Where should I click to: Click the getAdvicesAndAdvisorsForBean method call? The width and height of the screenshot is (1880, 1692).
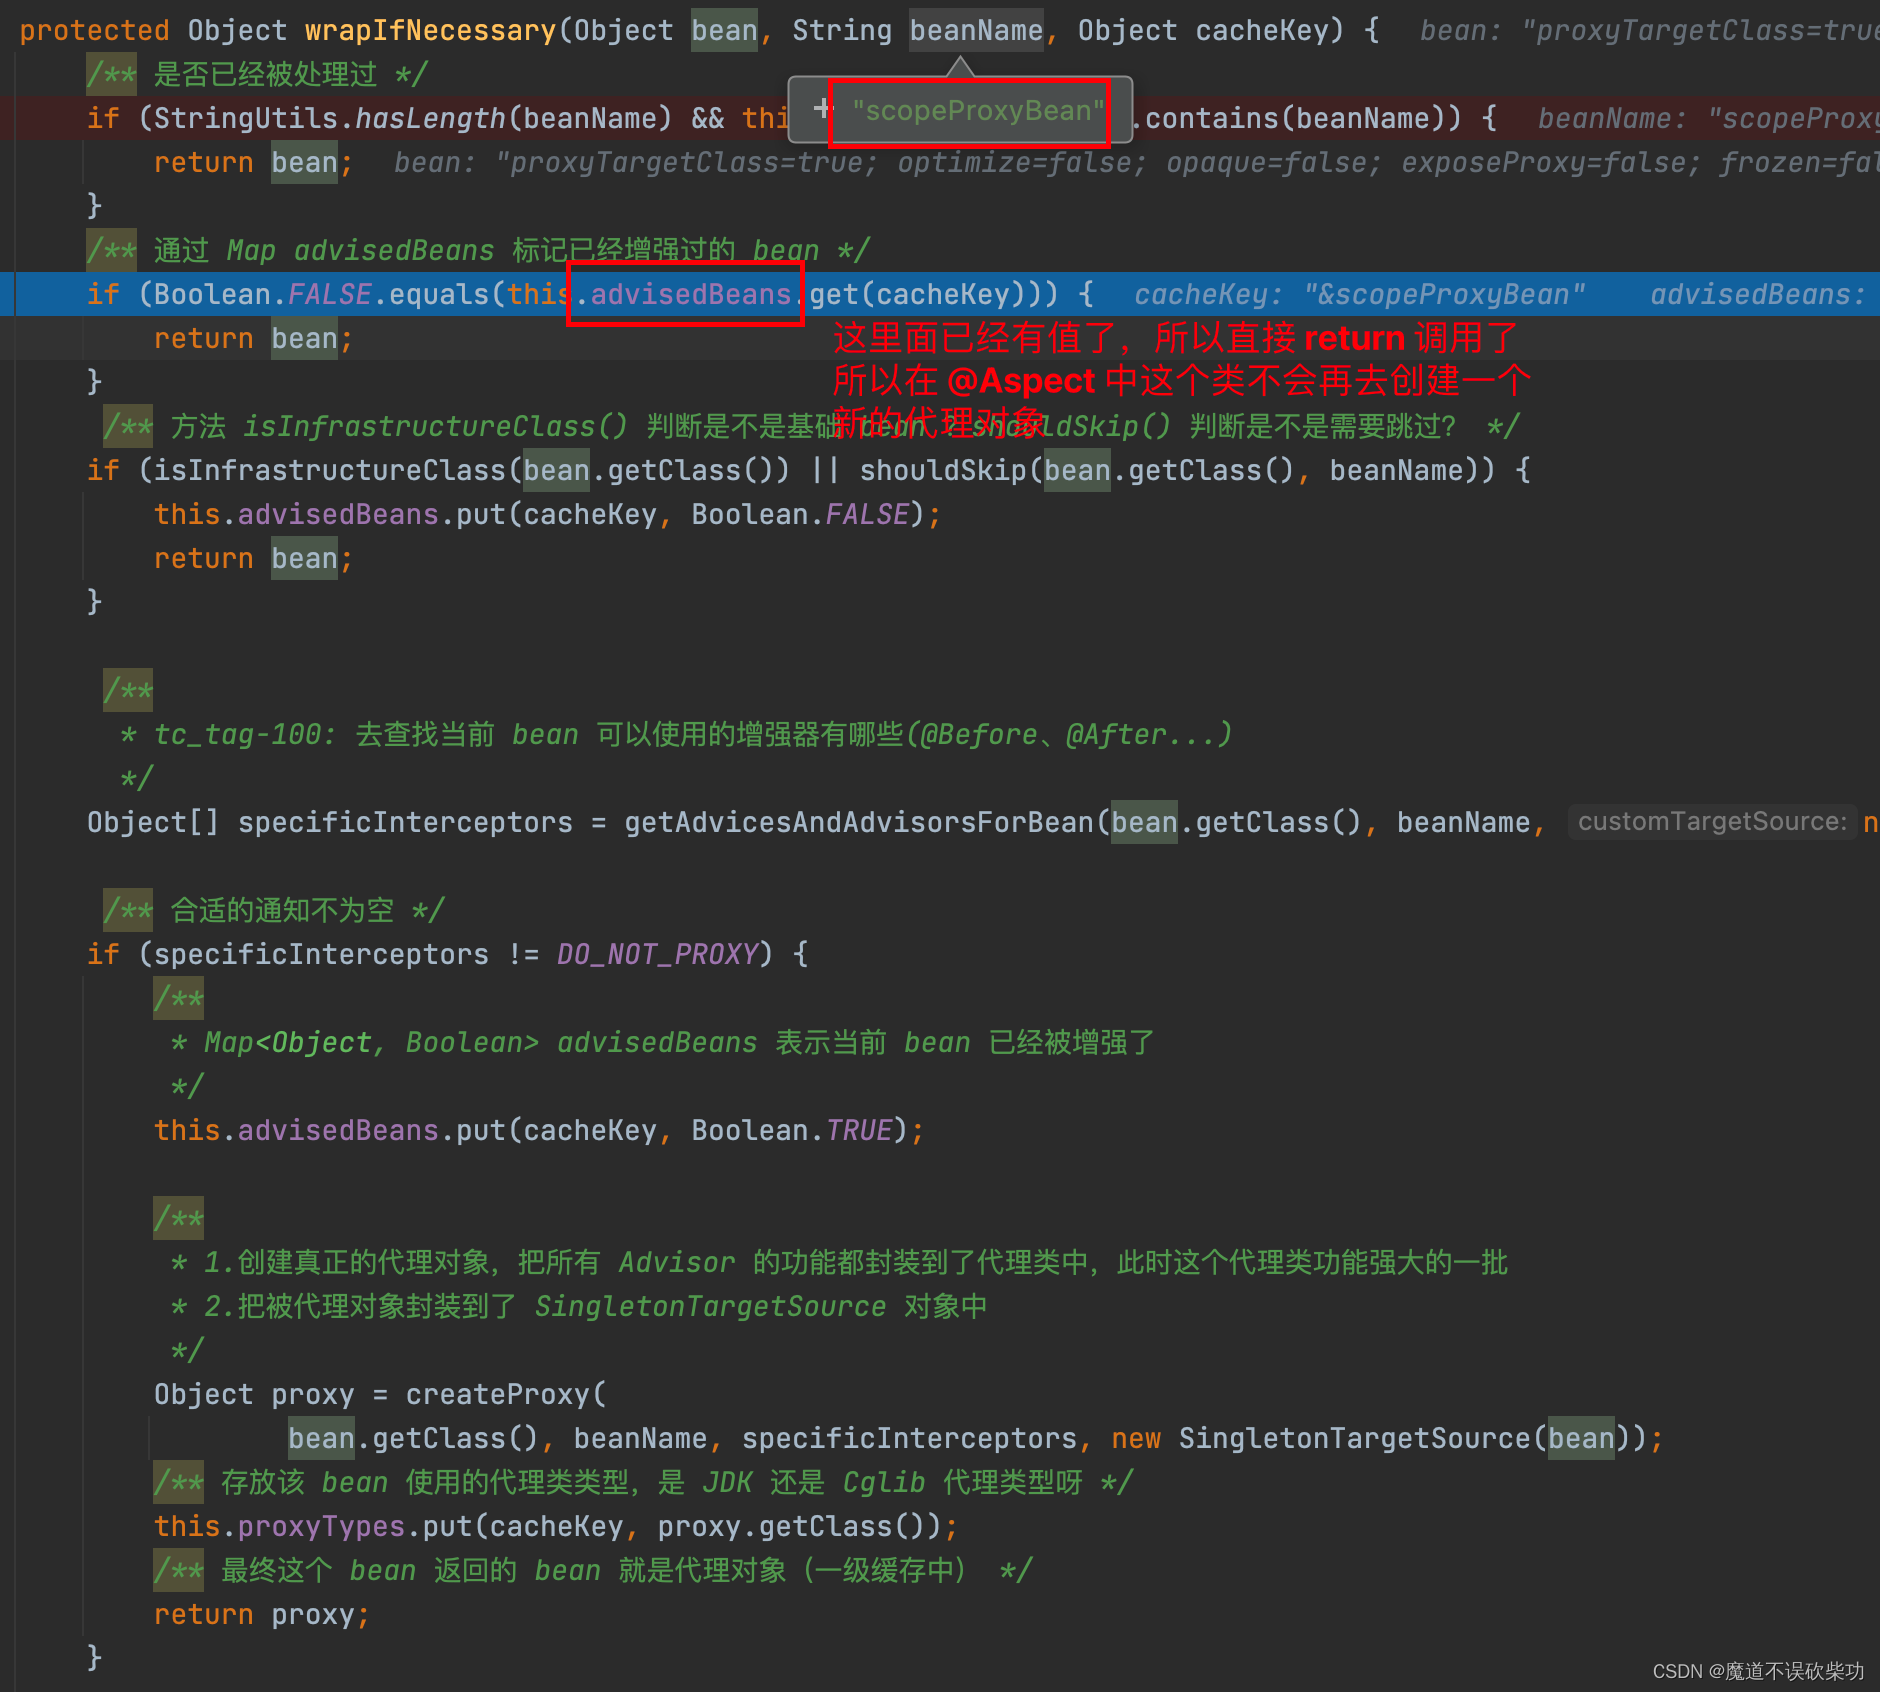tap(859, 822)
